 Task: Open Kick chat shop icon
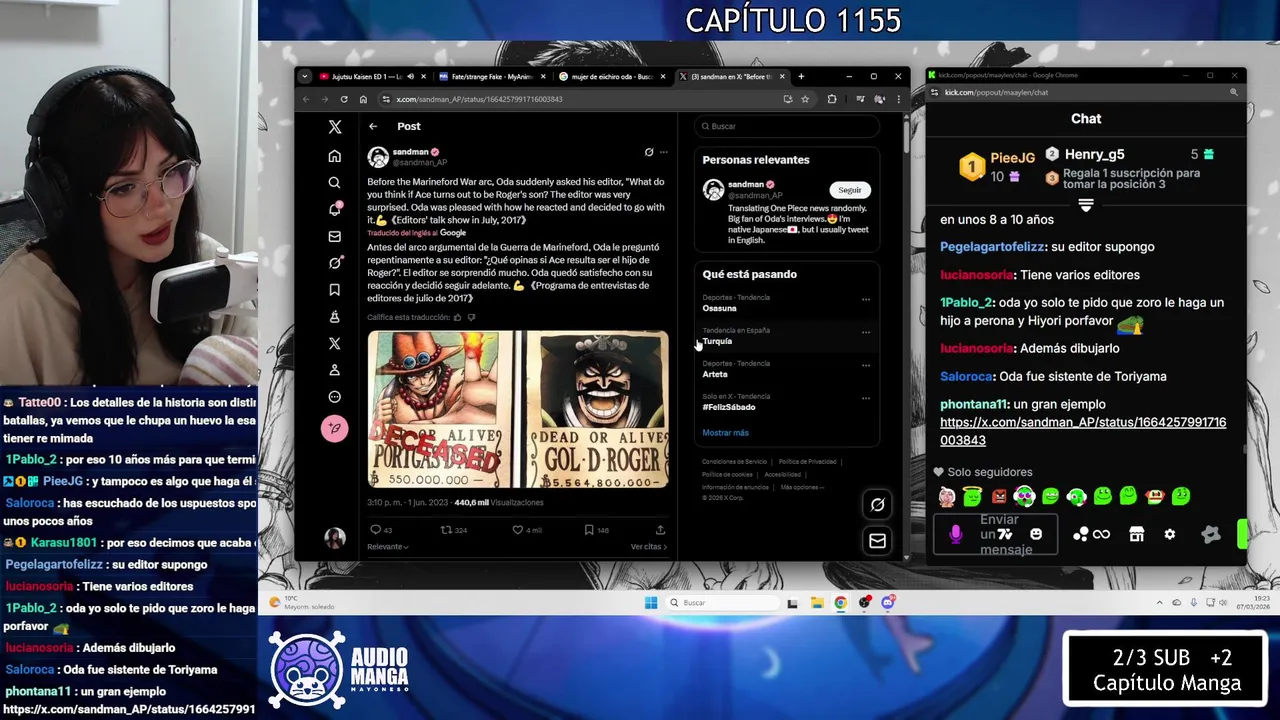click(x=1137, y=535)
